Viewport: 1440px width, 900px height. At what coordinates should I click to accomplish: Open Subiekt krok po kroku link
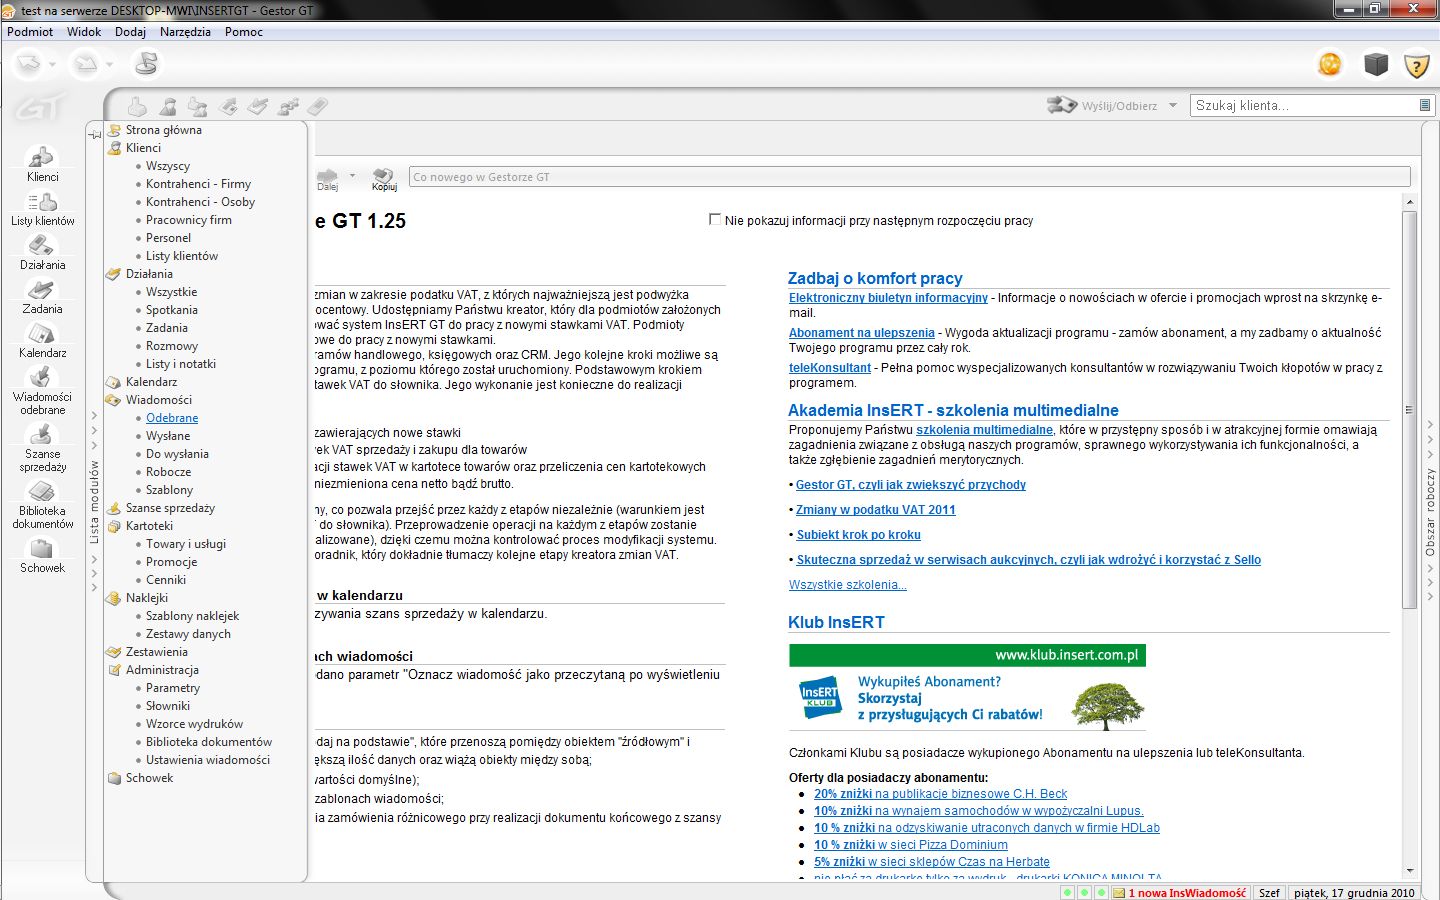coord(859,535)
